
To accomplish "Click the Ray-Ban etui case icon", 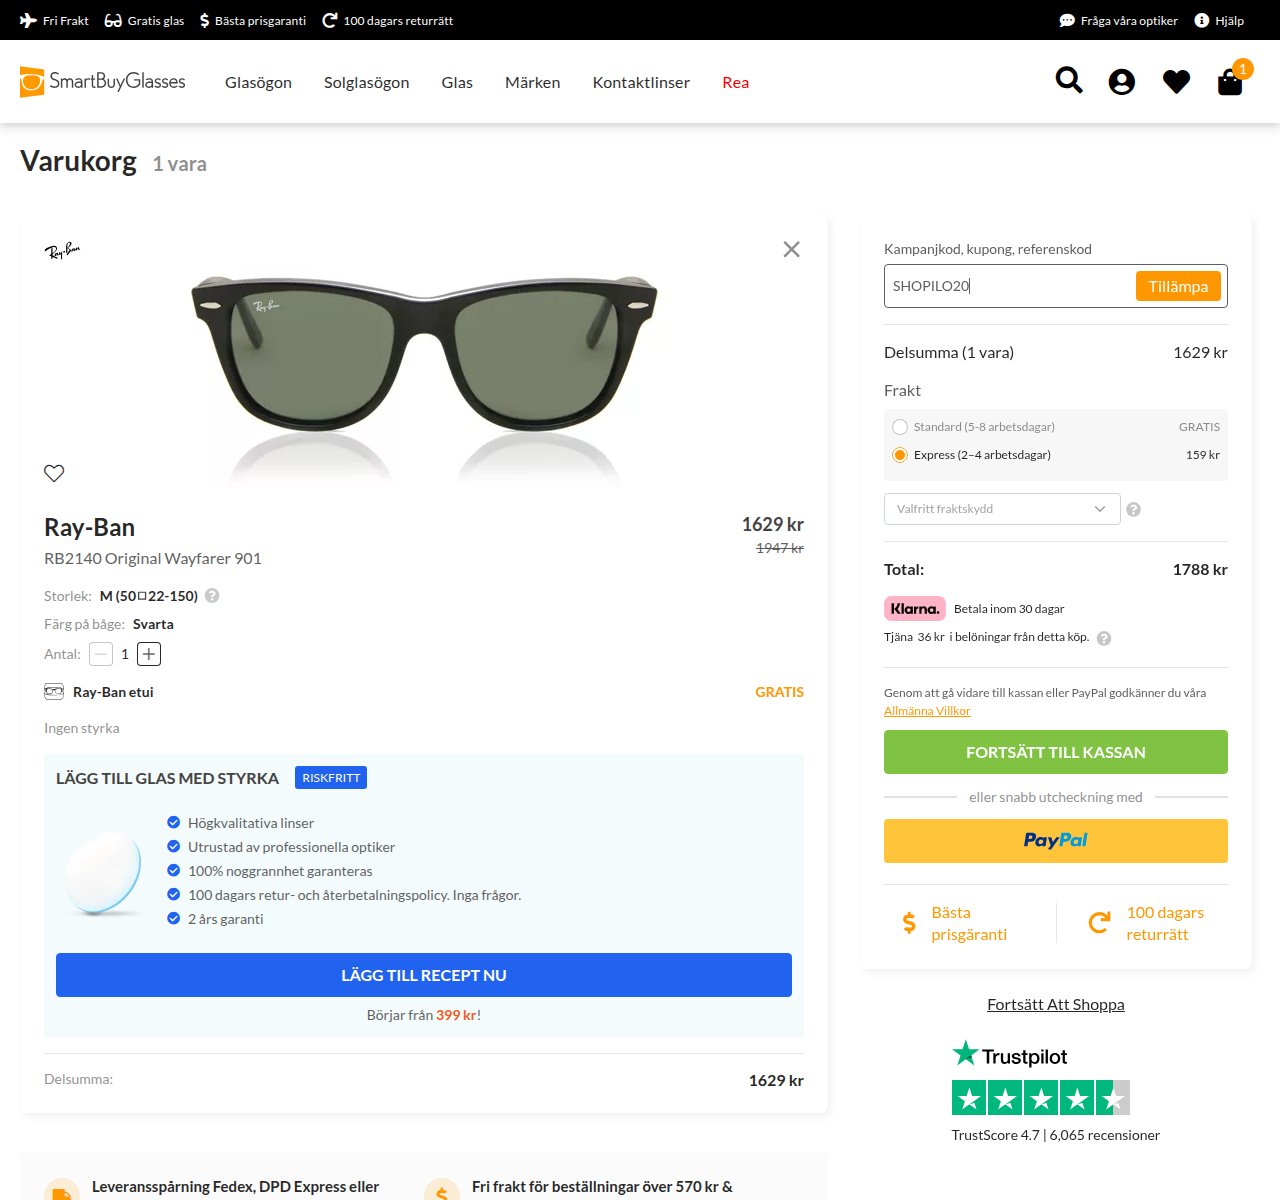I will [x=54, y=691].
